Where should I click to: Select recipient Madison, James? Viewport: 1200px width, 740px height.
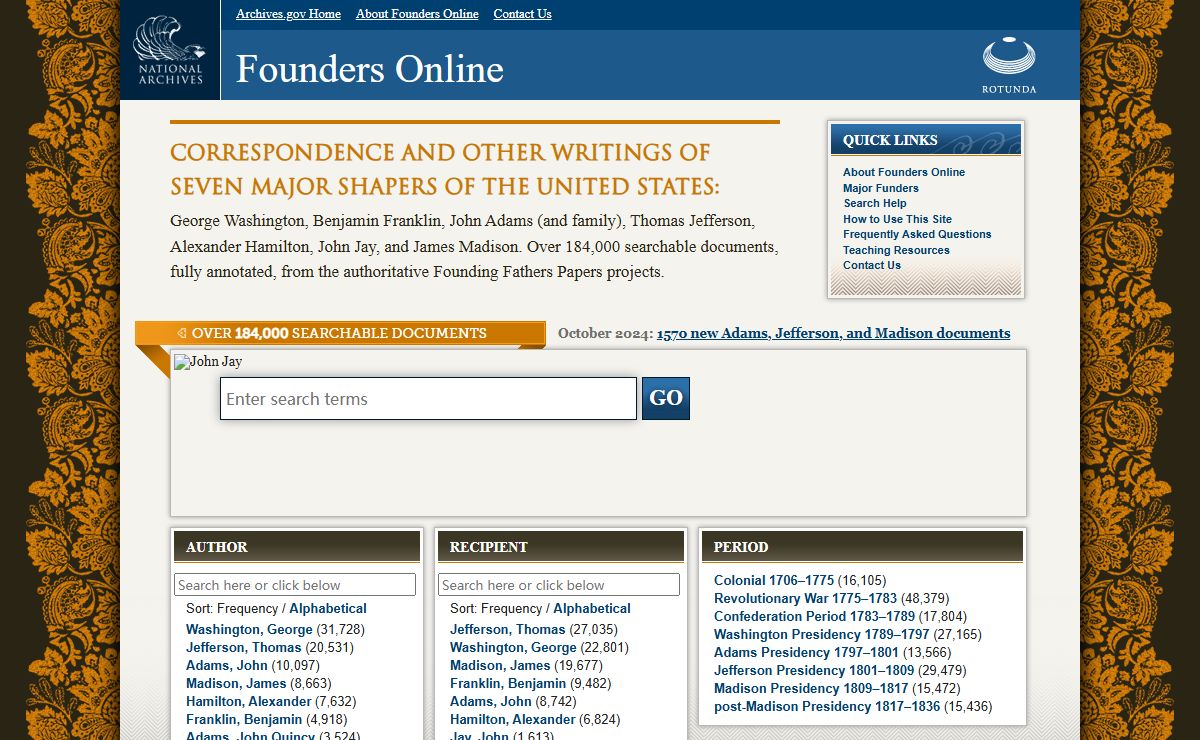tap(500, 665)
